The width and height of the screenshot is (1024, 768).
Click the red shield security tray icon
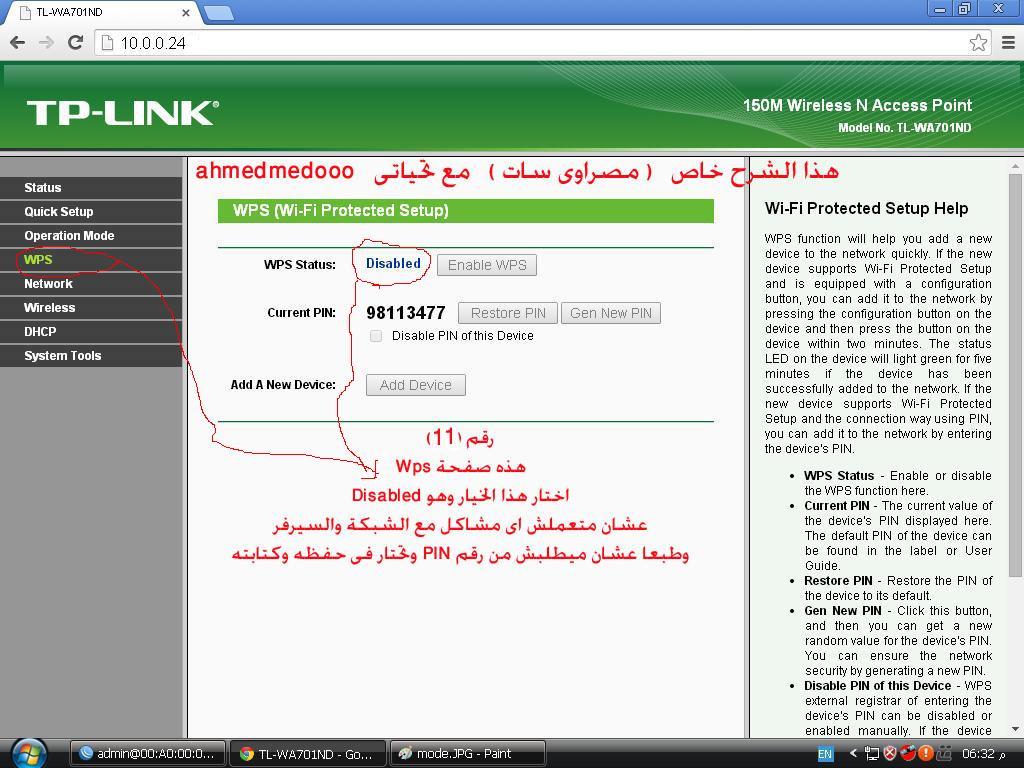[x=889, y=754]
